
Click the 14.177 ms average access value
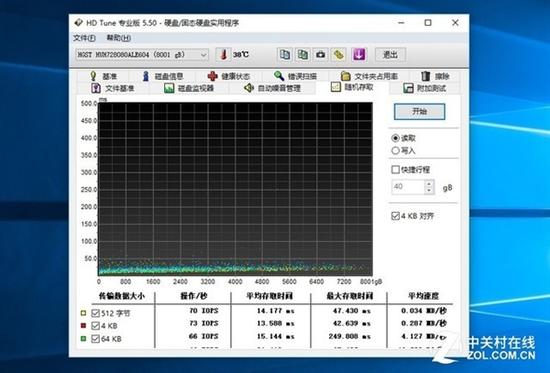[275, 311]
